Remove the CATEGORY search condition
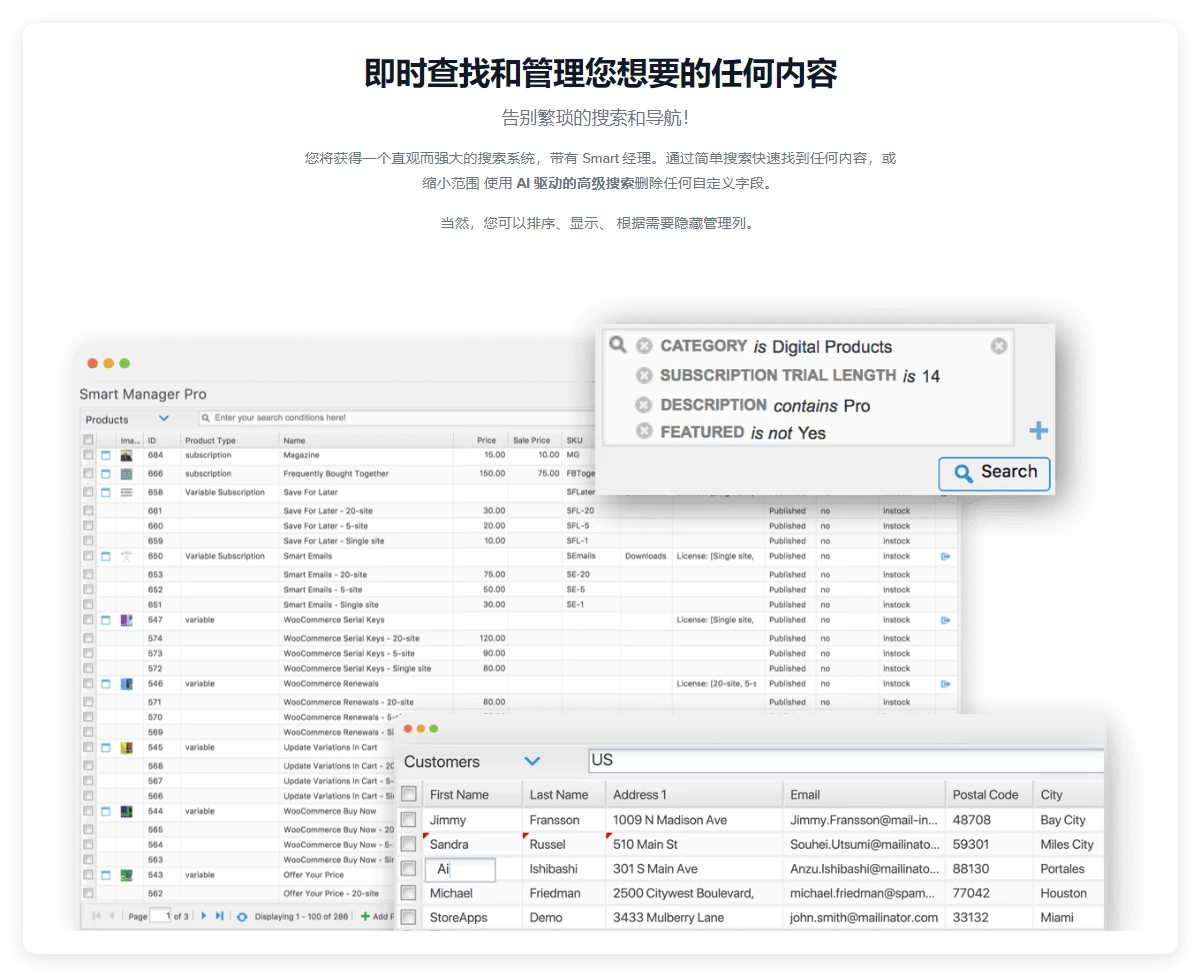The image size is (1201, 977). (644, 346)
